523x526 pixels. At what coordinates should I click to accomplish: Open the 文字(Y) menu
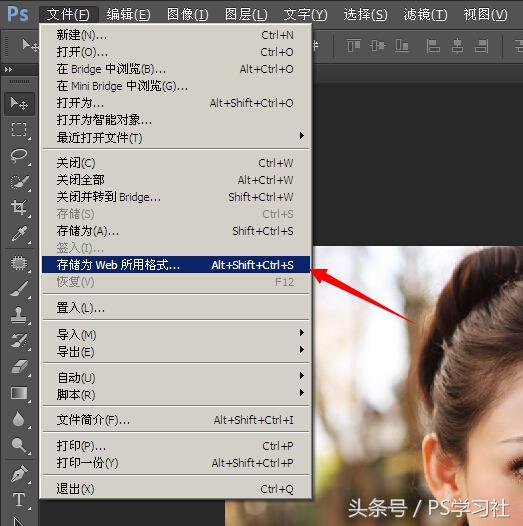[305, 14]
